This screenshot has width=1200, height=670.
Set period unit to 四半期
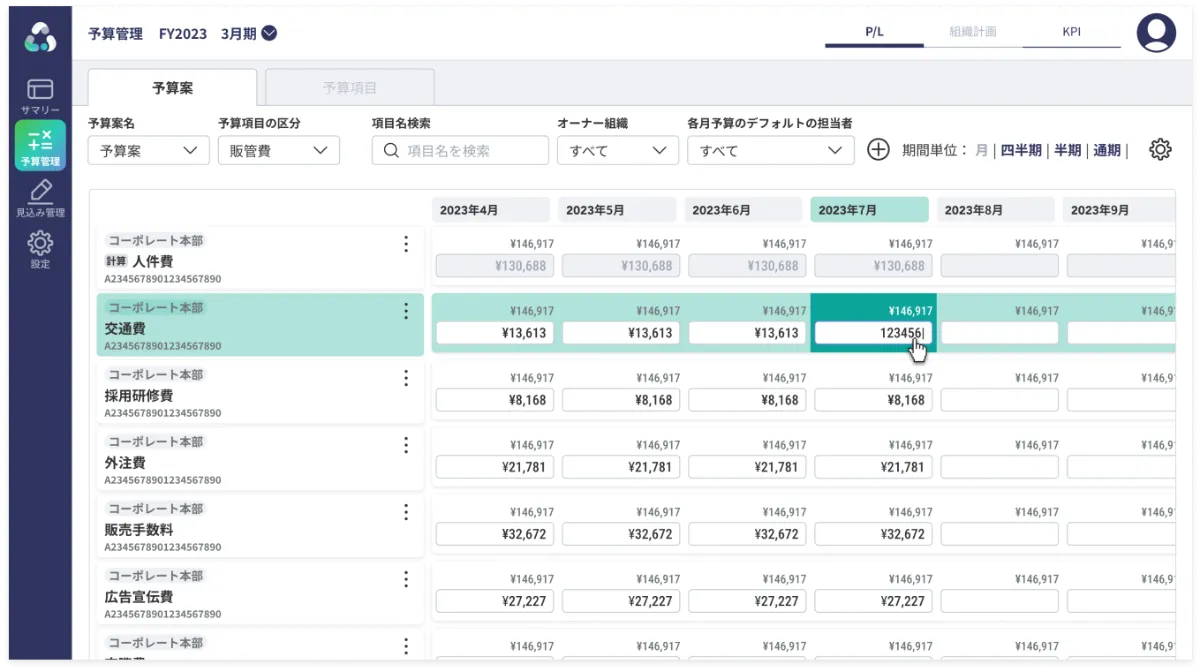1020,150
